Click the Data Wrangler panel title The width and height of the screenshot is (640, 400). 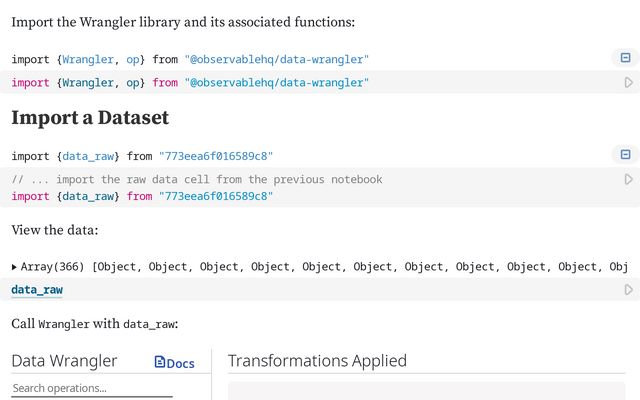64,361
